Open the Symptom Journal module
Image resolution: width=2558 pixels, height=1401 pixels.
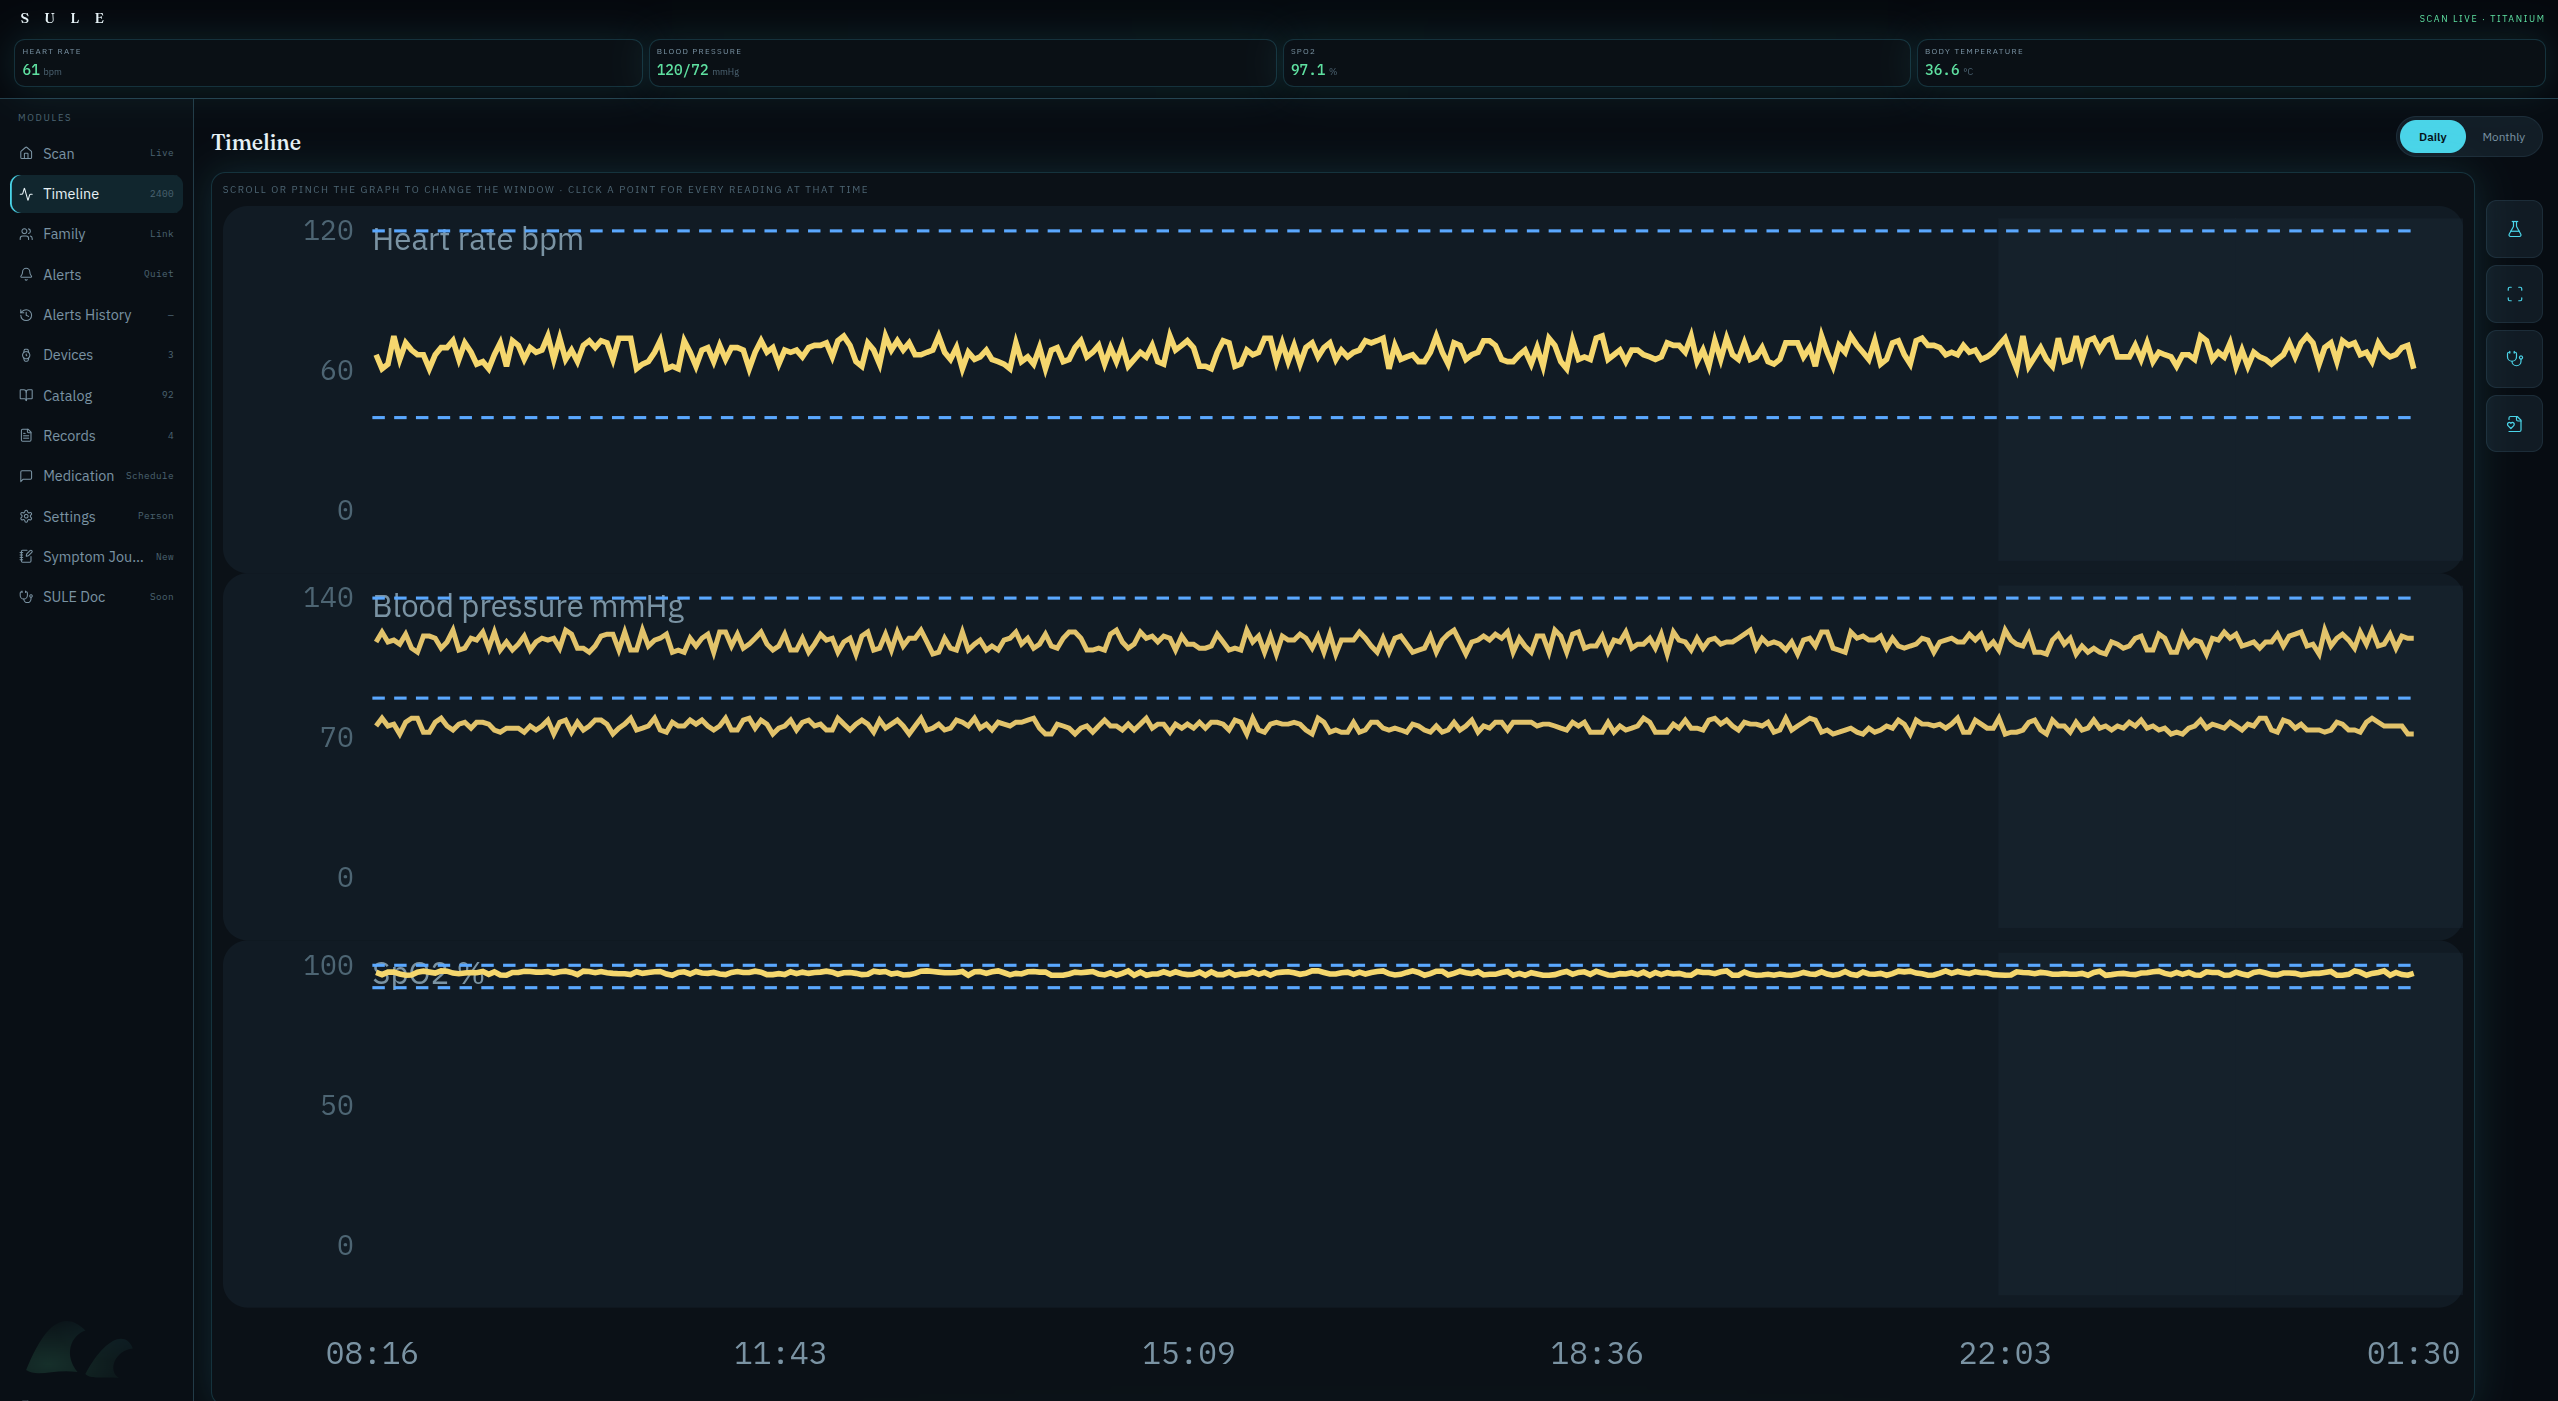click(x=96, y=557)
